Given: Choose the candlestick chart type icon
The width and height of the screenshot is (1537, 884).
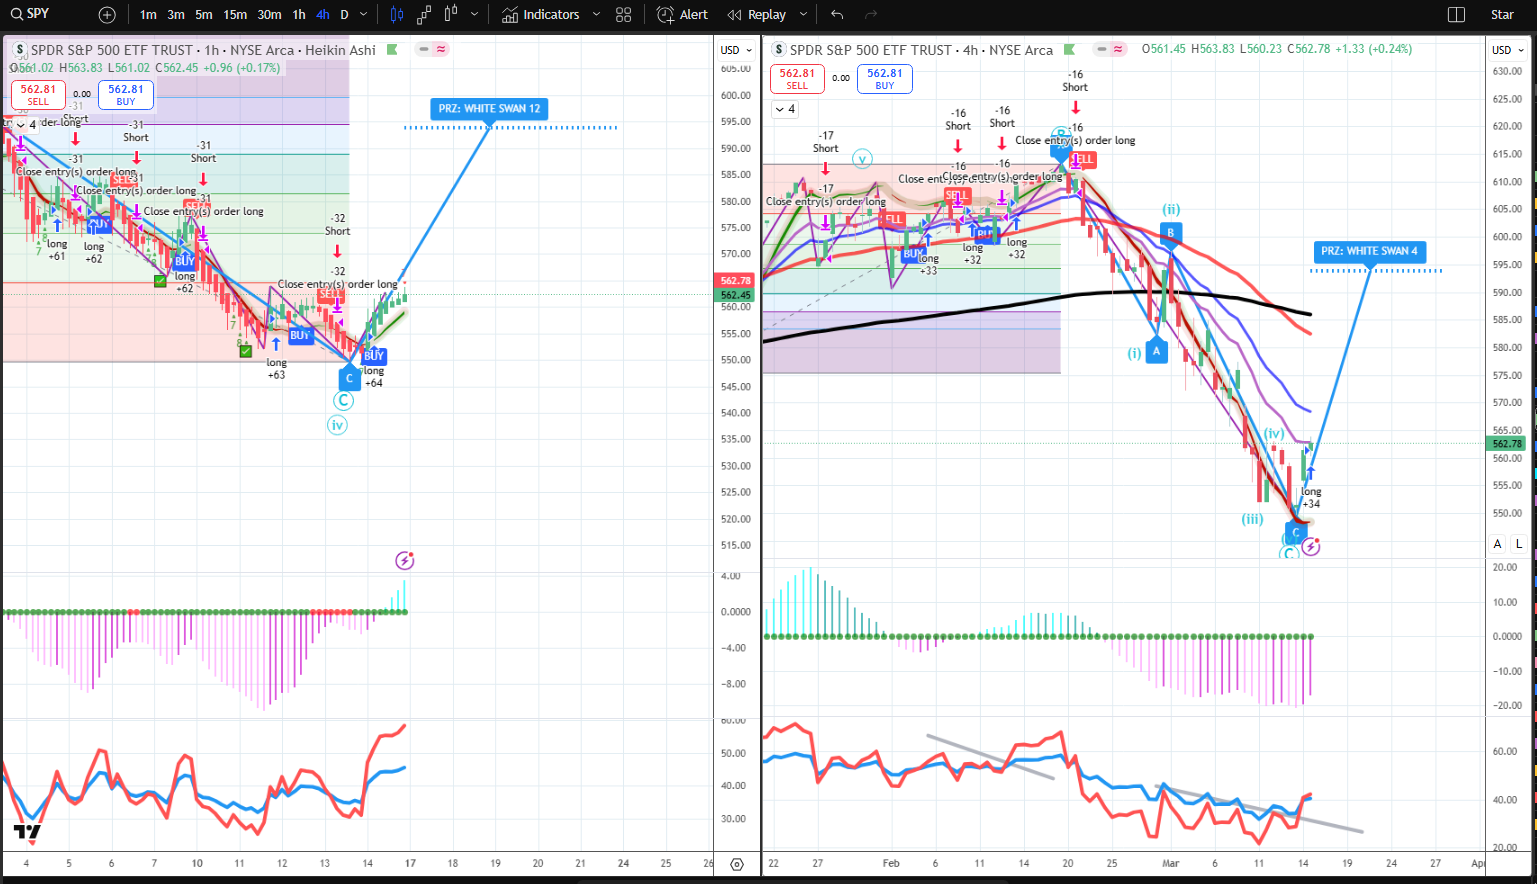Looking at the screenshot, I should click(x=397, y=15).
